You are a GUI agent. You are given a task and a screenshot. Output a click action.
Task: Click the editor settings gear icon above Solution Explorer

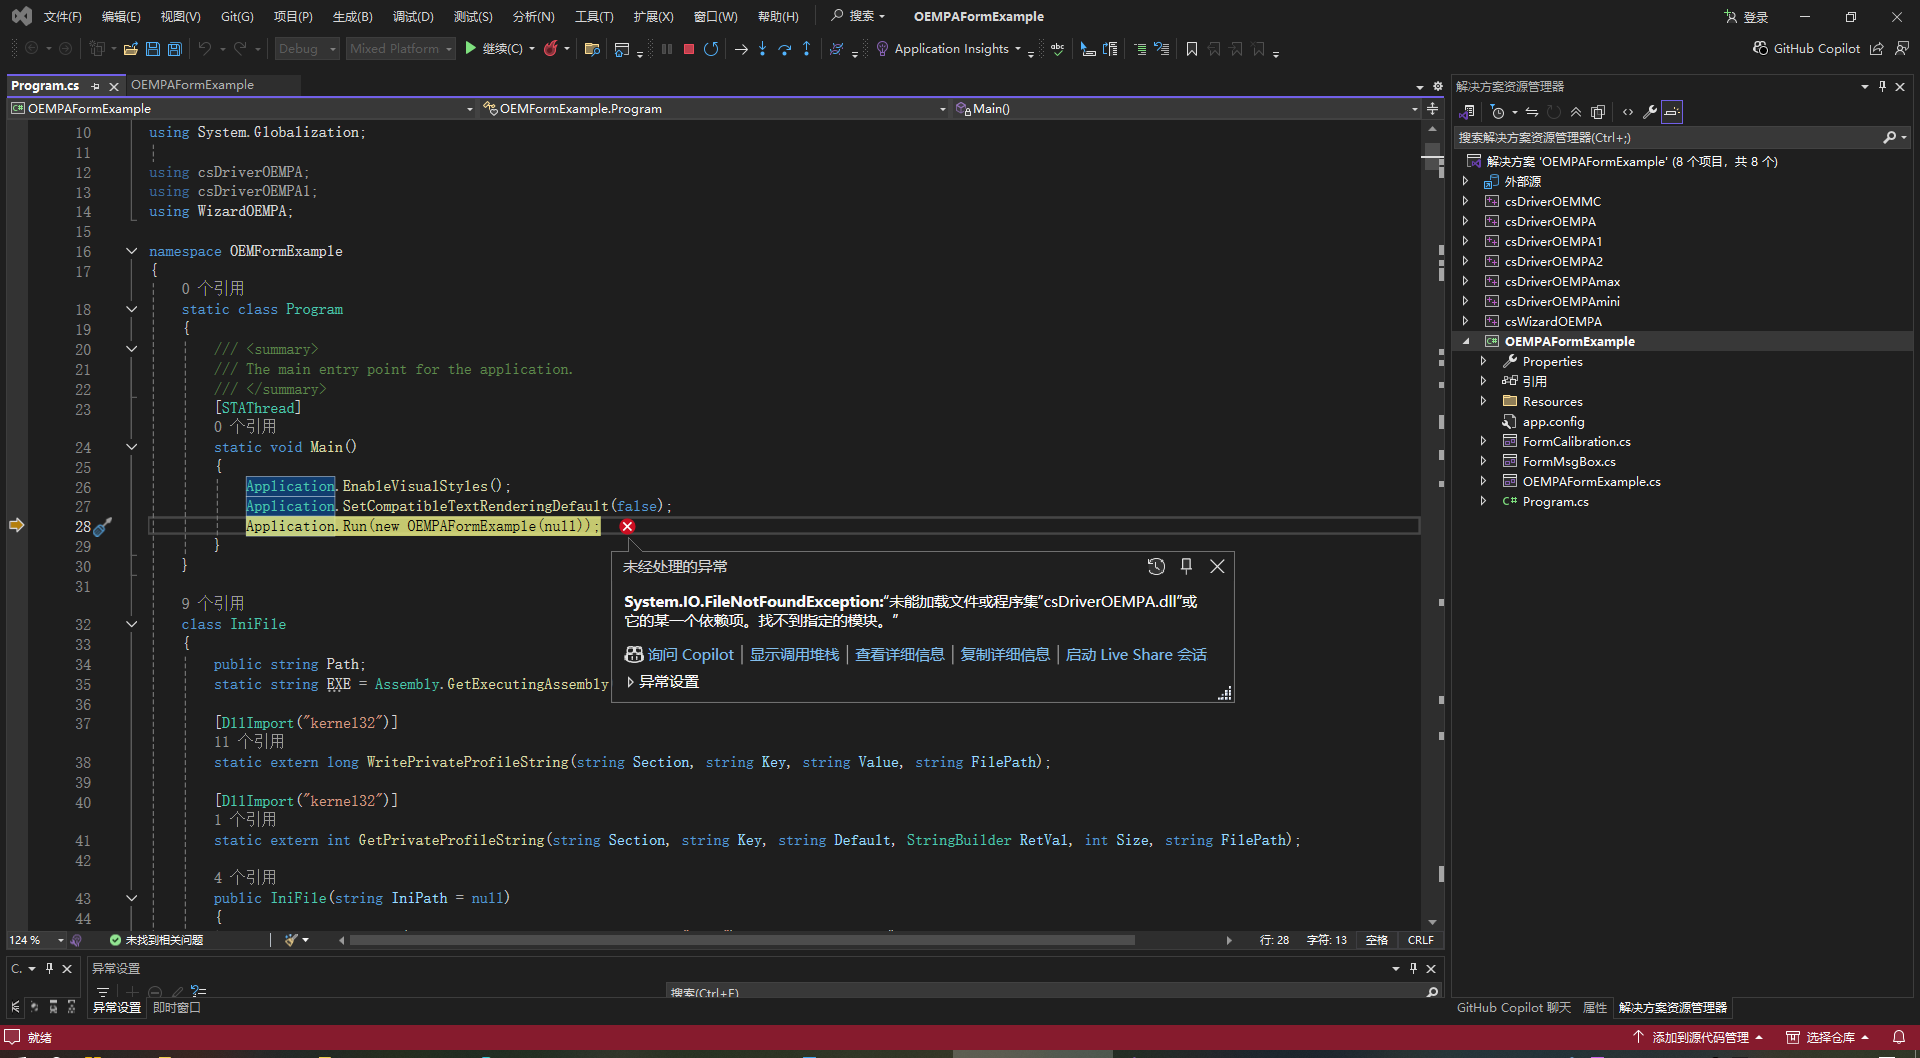pos(1438,86)
